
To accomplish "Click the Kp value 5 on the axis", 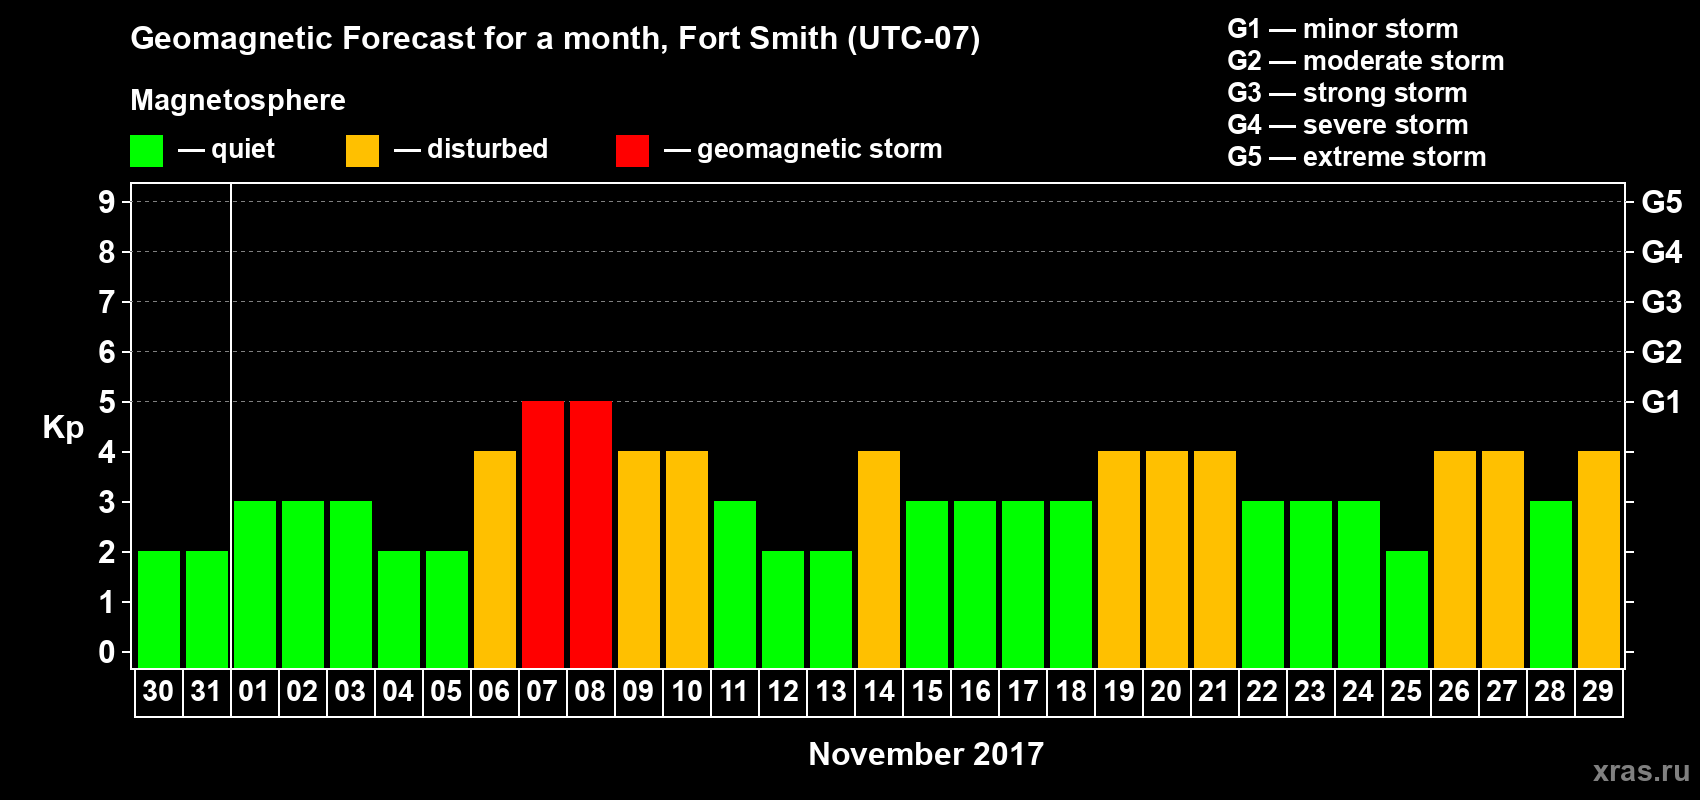I will tap(107, 402).
